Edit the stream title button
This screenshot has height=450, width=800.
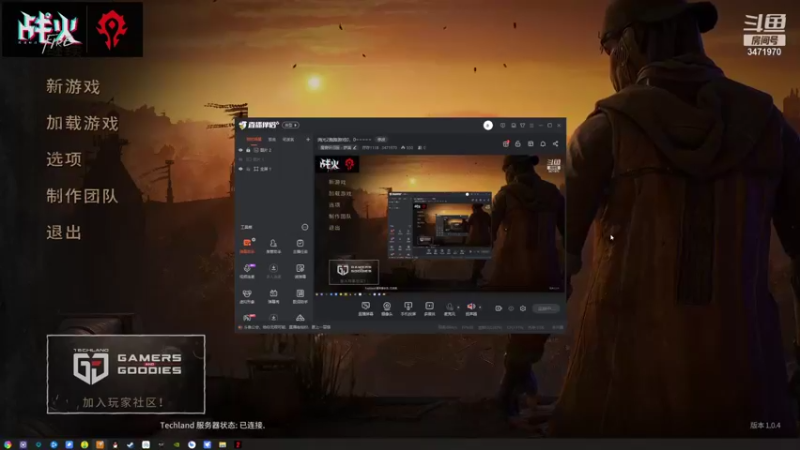pos(381,139)
